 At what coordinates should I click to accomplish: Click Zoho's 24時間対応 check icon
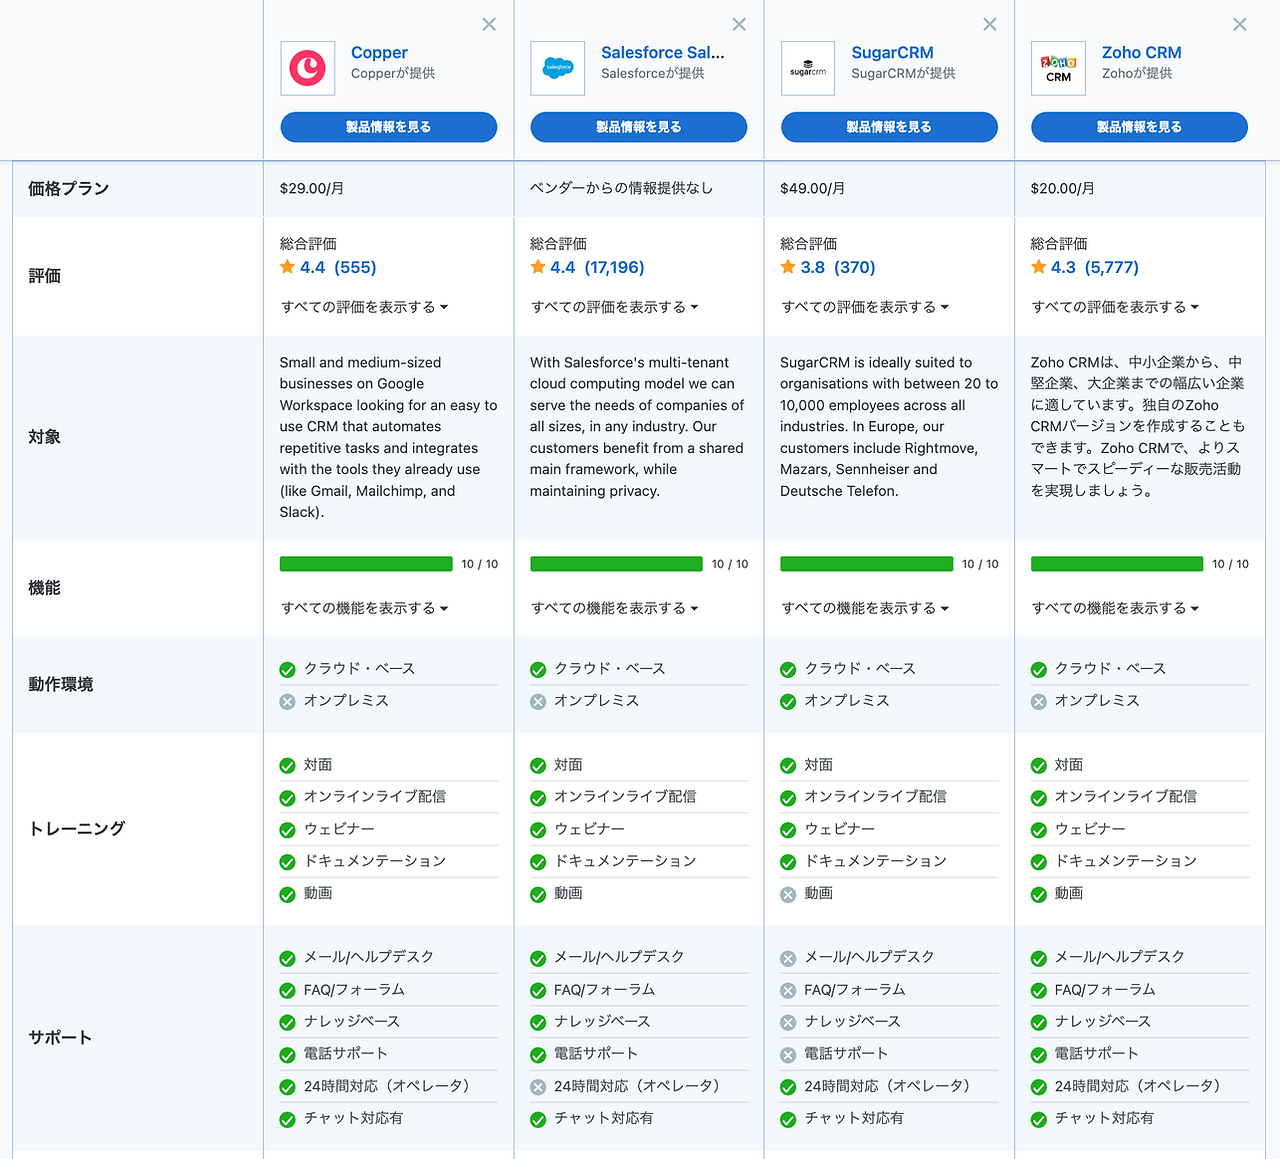point(1039,1087)
